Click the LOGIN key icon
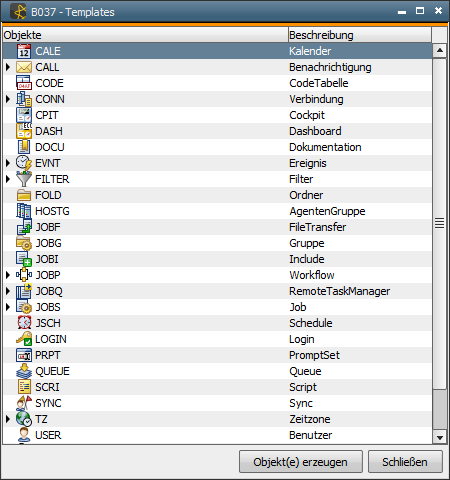The image size is (450, 480). 24,339
